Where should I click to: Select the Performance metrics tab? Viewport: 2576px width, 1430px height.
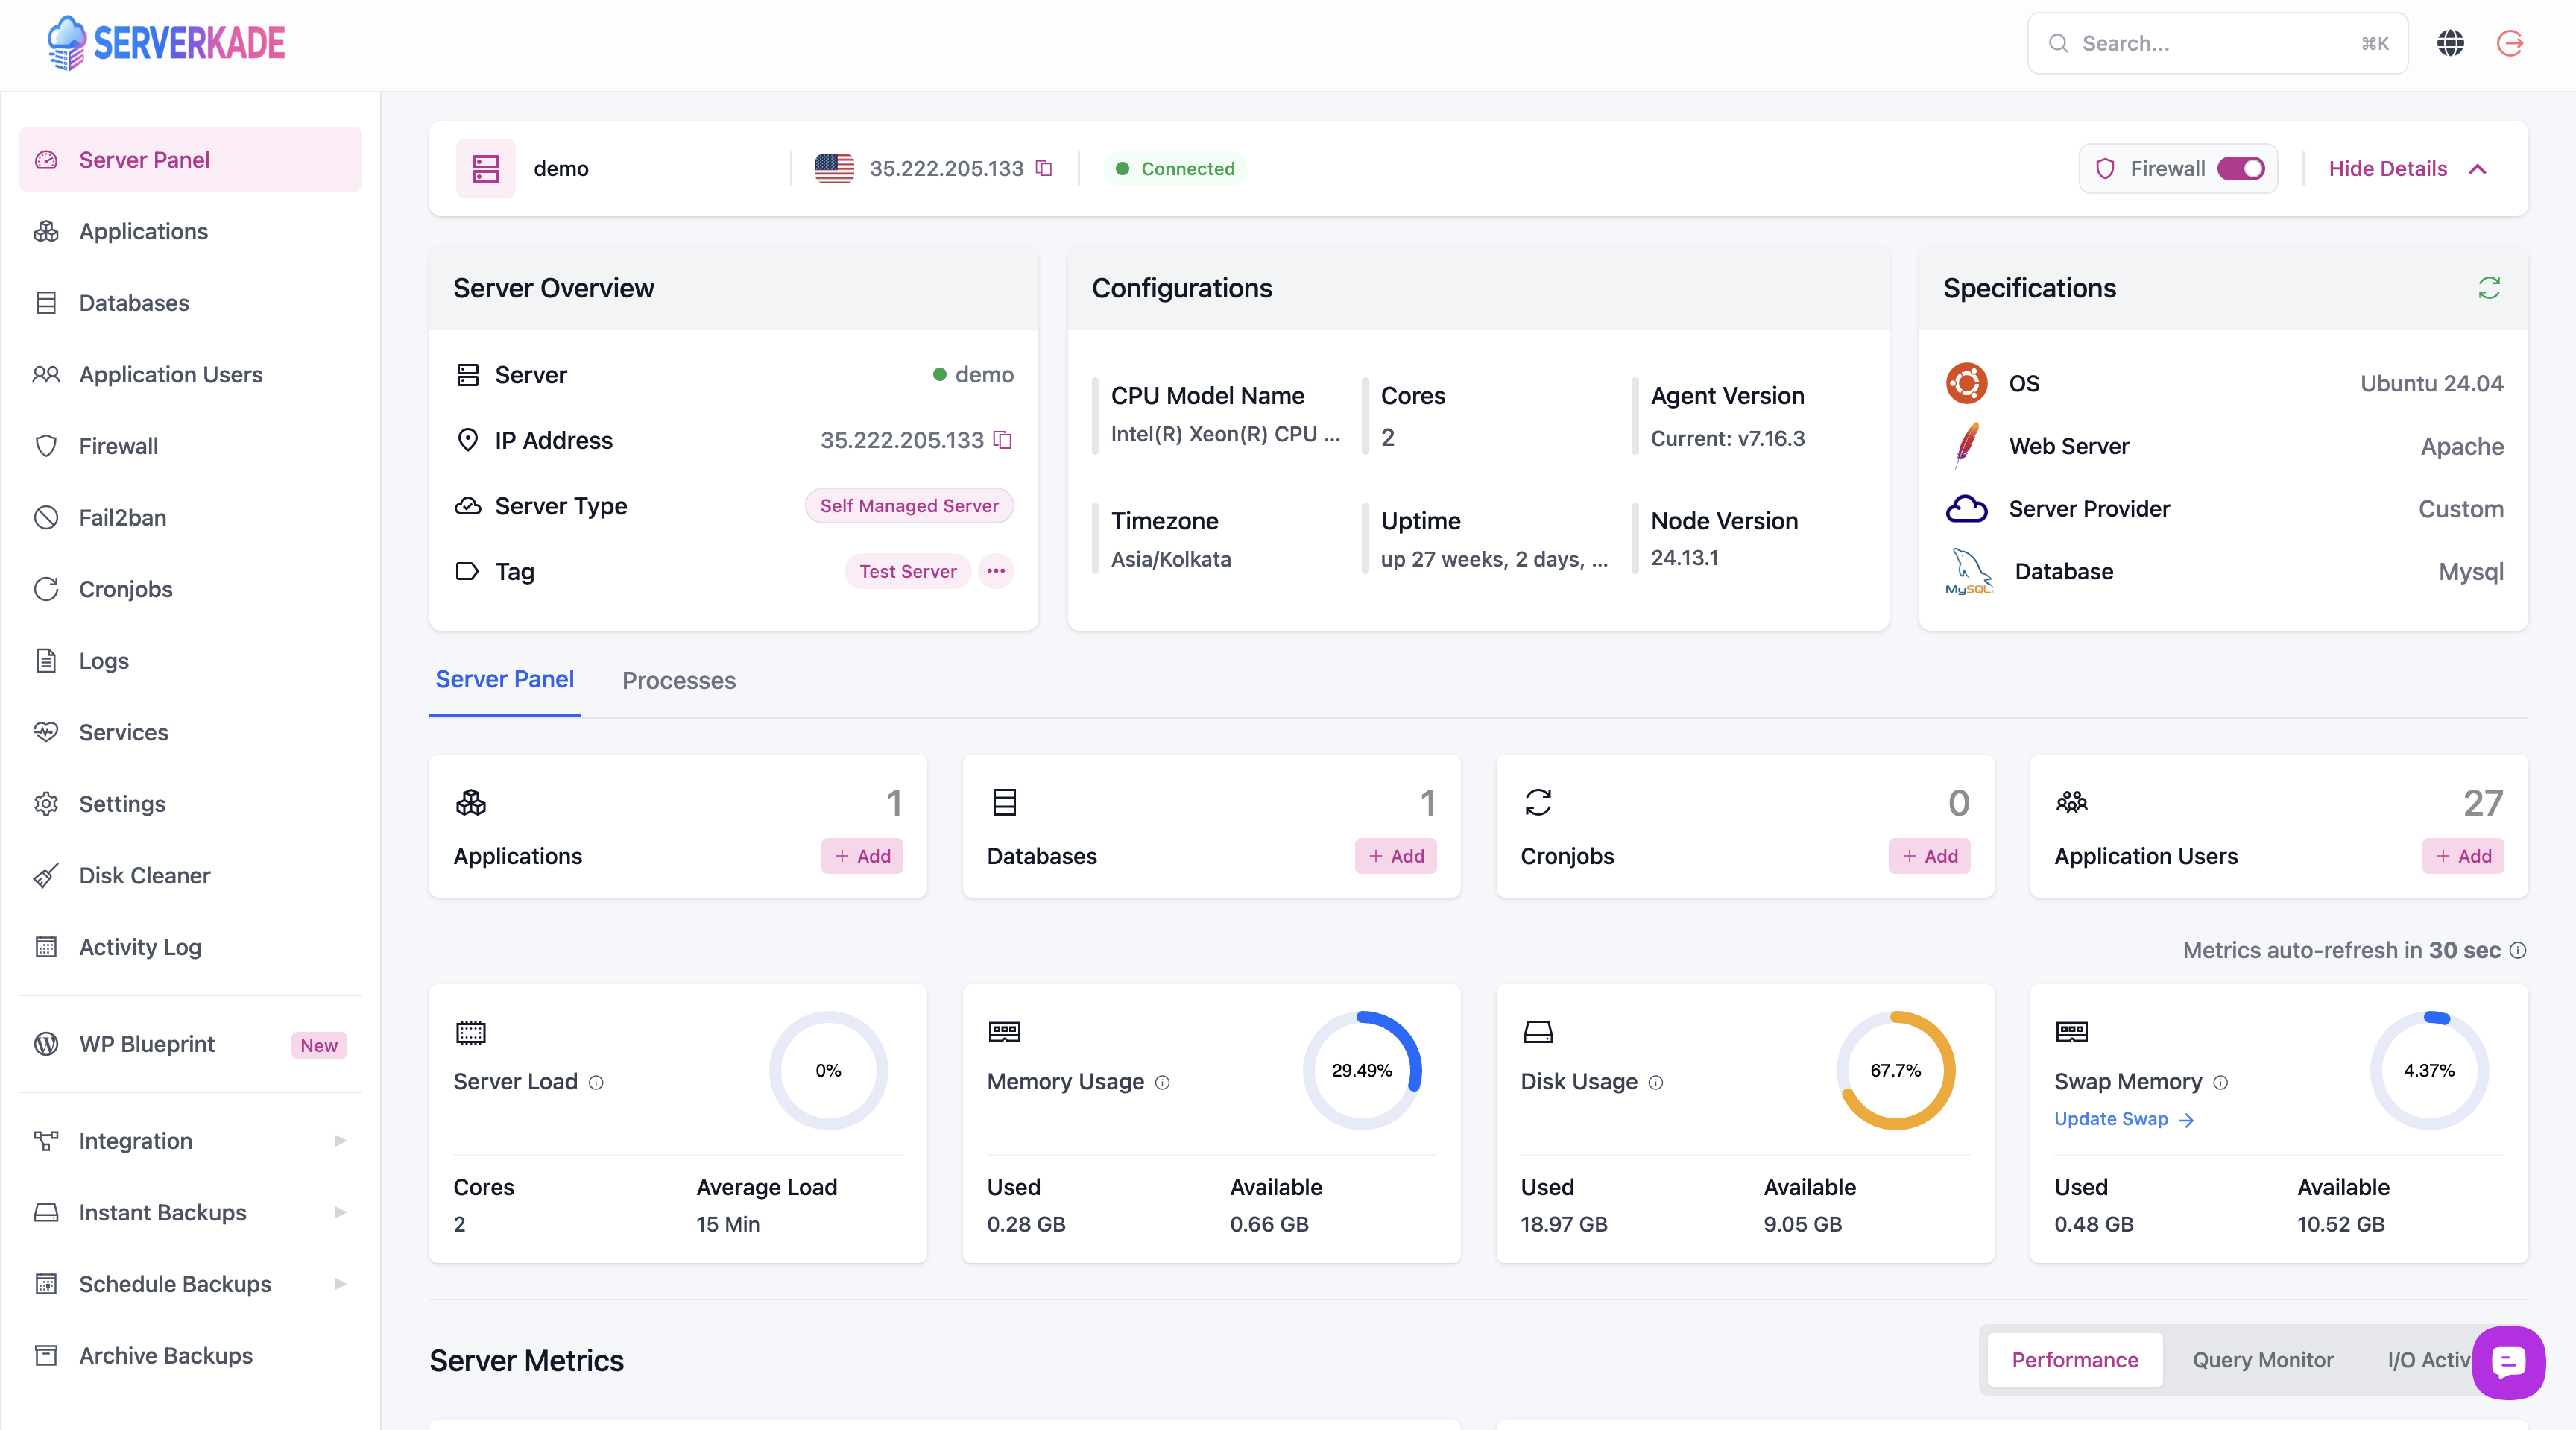click(2074, 1360)
